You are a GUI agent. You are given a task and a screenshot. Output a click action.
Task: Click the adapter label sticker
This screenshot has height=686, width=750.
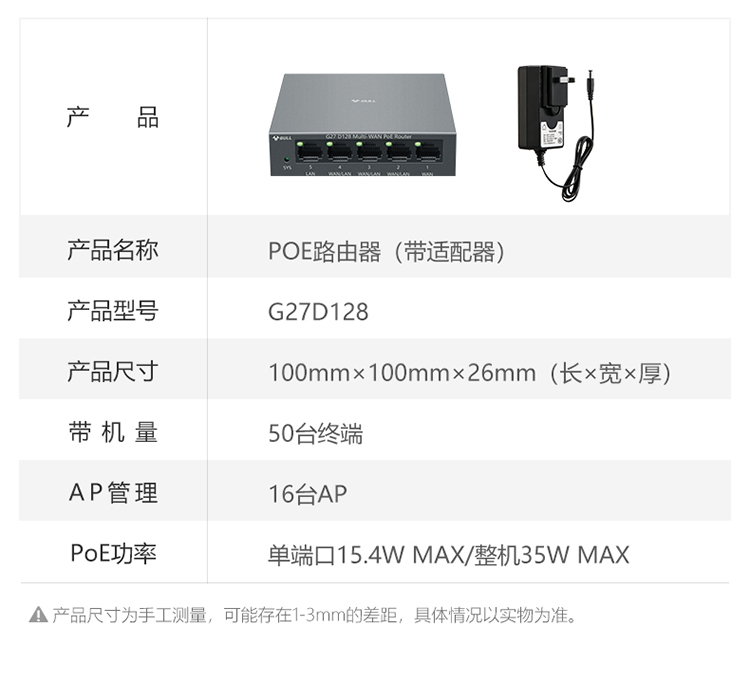click(550, 135)
